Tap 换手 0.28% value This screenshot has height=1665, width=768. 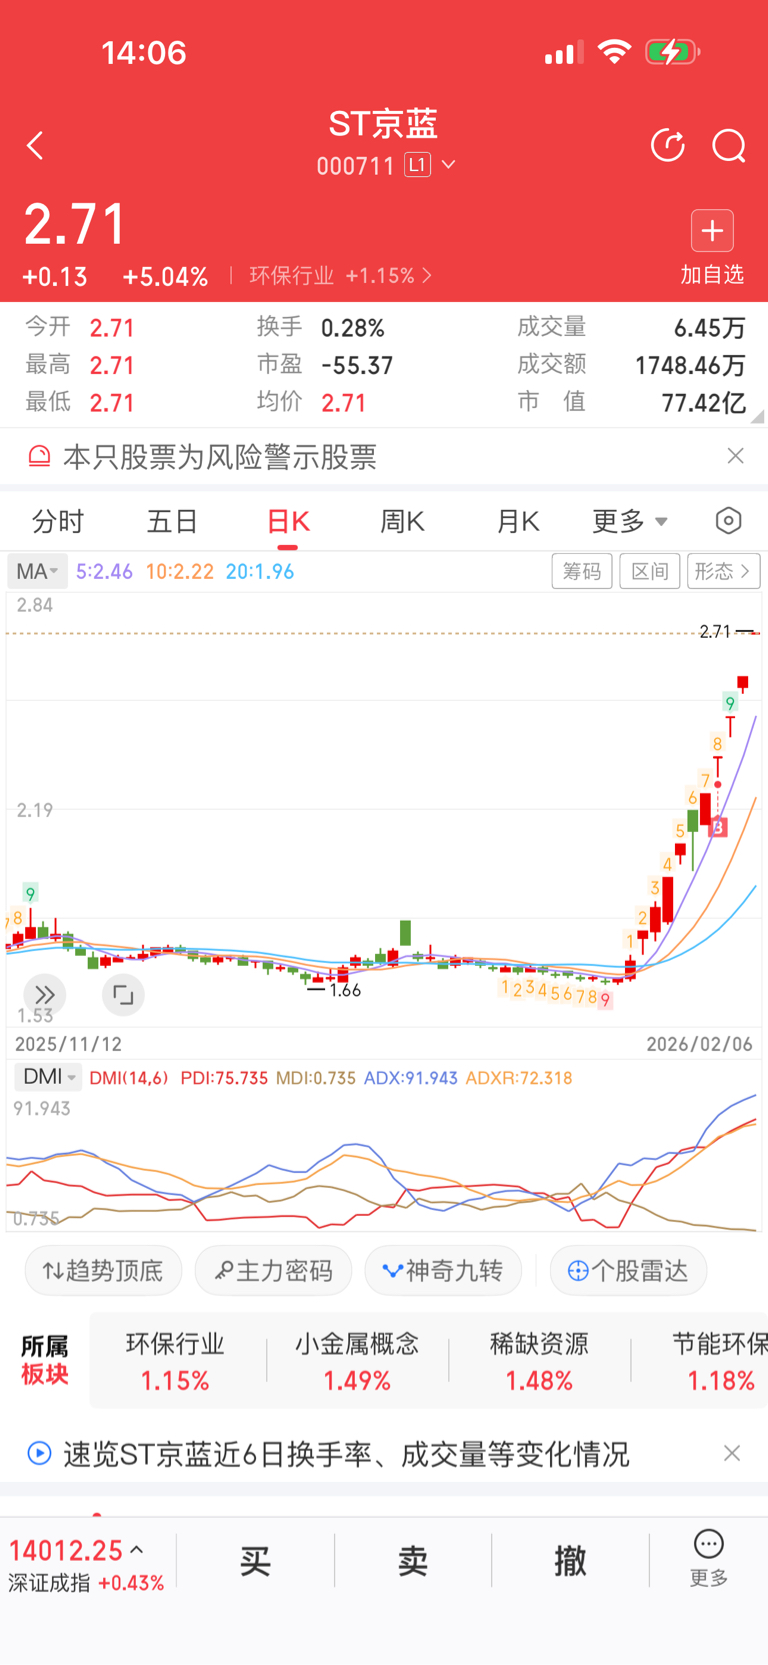pyautogui.click(x=353, y=328)
